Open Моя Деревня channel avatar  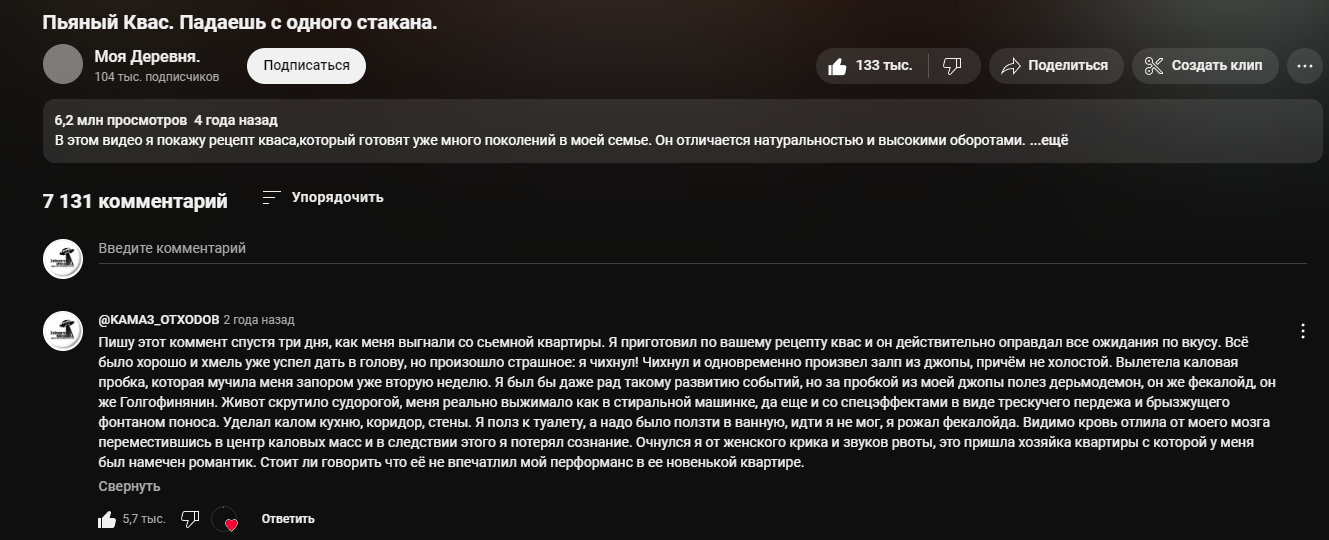click(x=63, y=65)
